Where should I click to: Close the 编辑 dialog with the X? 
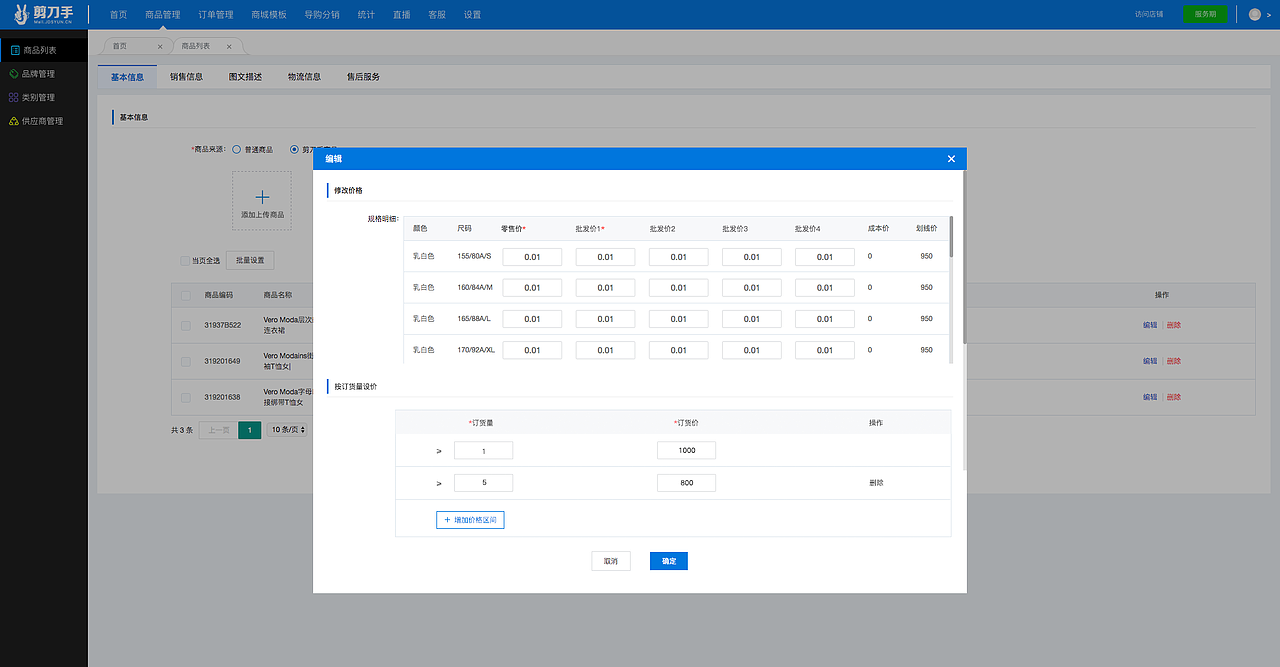pyautogui.click(x=951, y=159)
